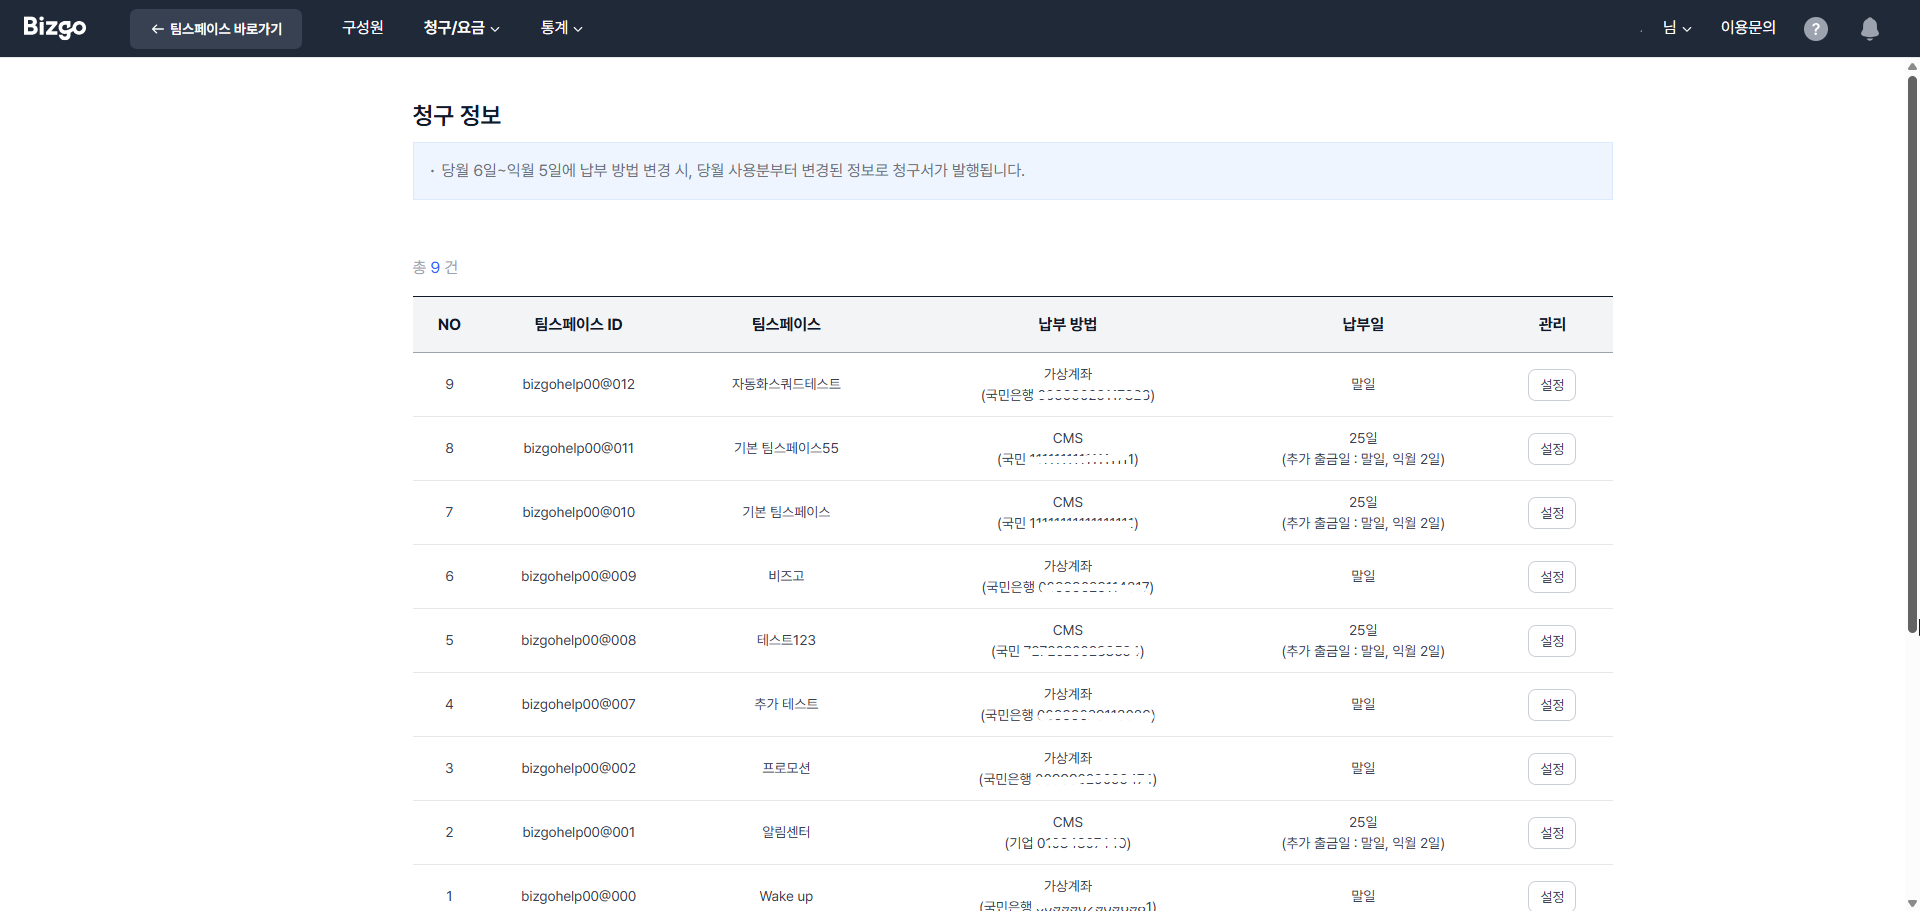Viewport: 1920px width, 911px height.
Task: Click the help question mark icon
Action: (x=1816, y=28)
